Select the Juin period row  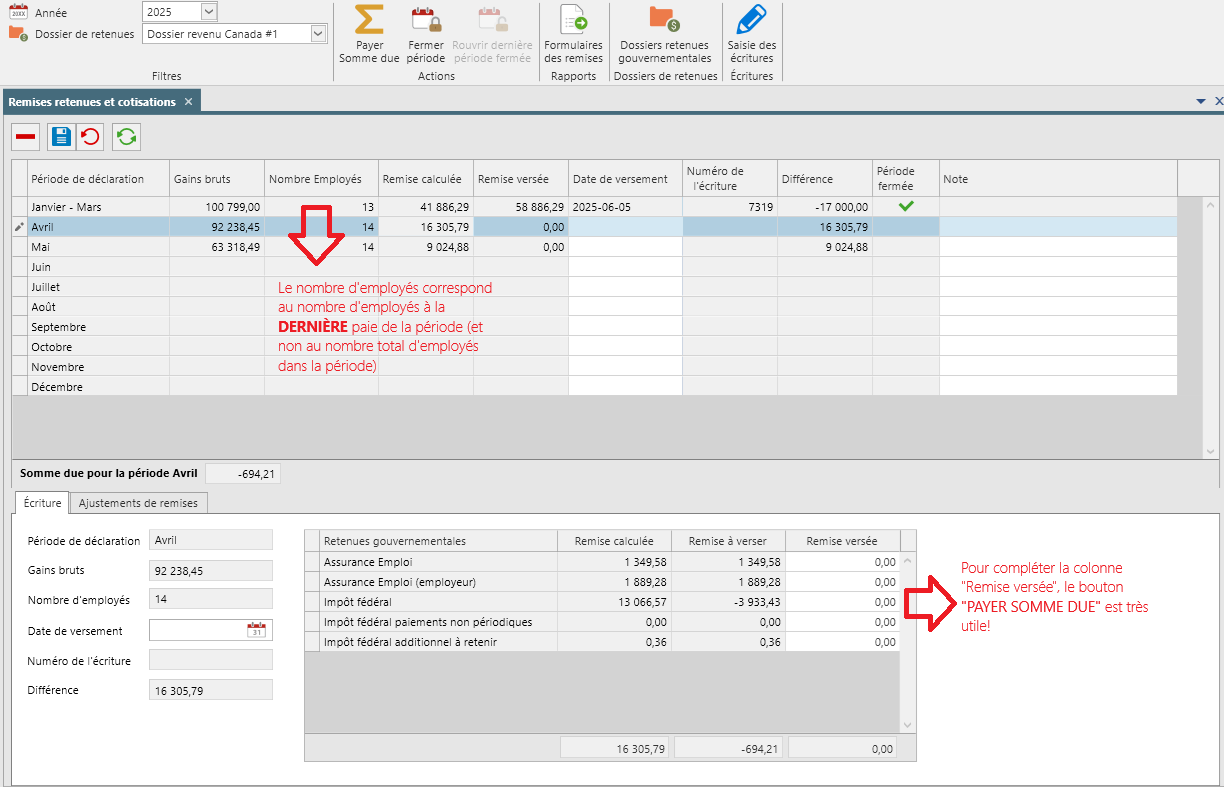pyautogui.click(x=594, y=266)
